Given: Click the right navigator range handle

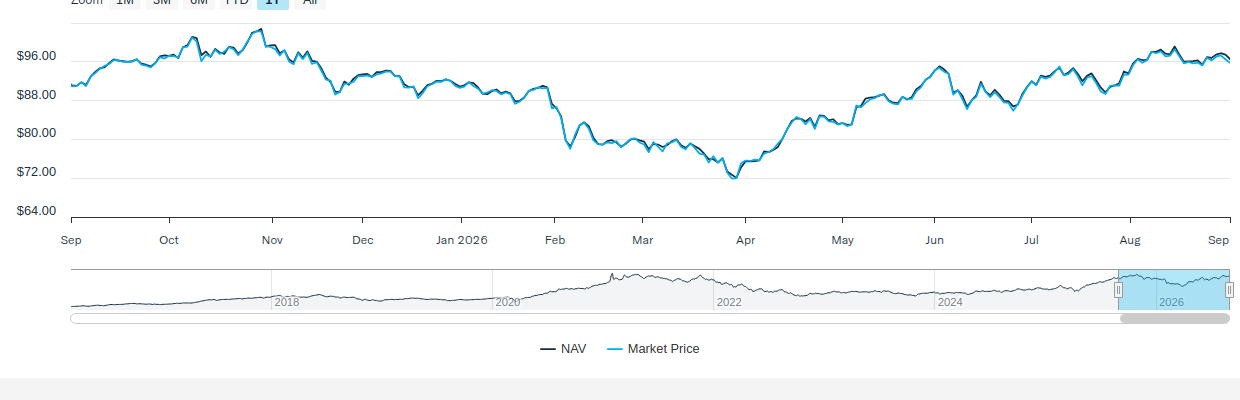Looking at the screenshot, I should tap(1229, 290).
